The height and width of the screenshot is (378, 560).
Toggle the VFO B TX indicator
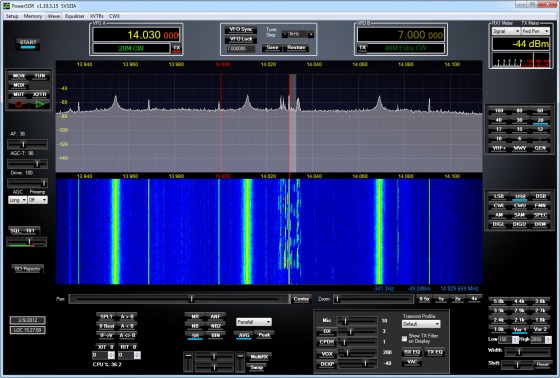(x=362, y=48)
